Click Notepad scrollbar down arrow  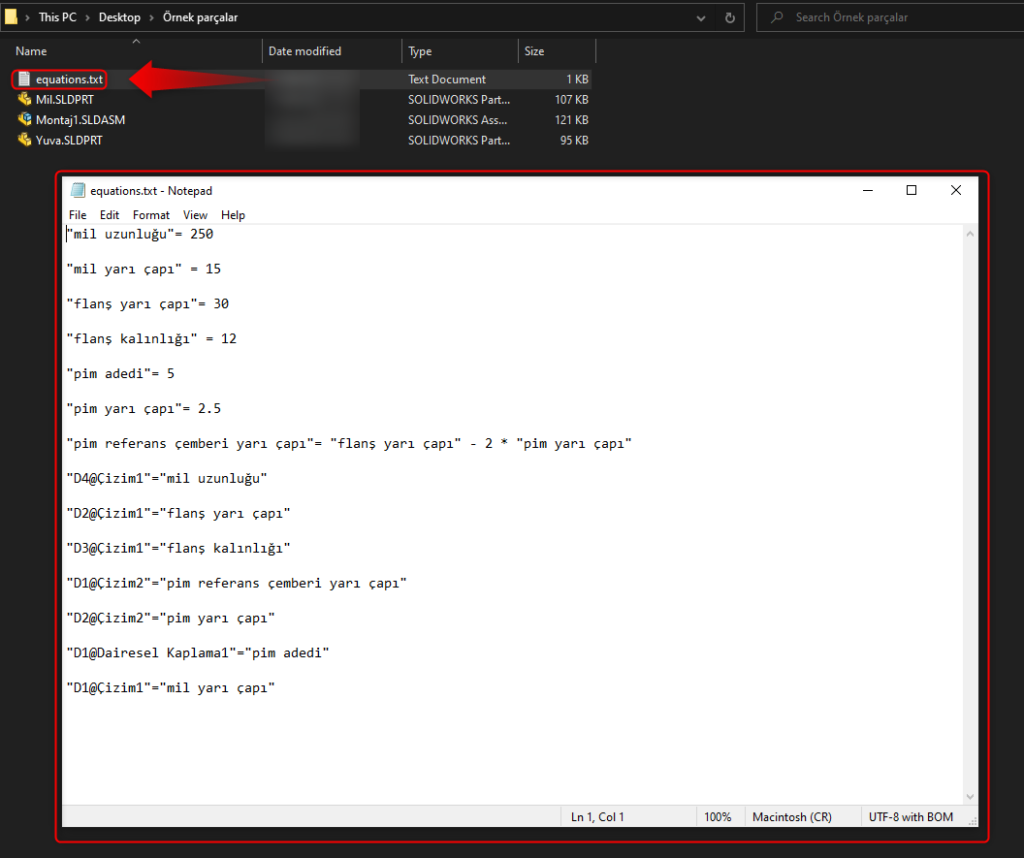point(970,797)
